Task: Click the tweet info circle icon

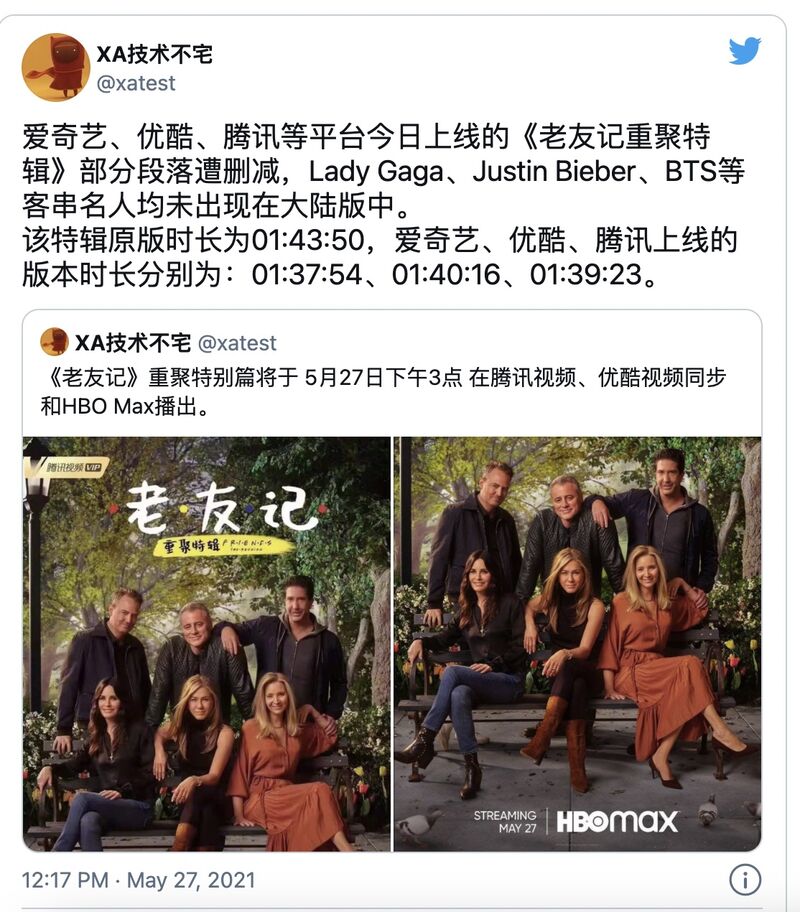Action: coord(745,879)
